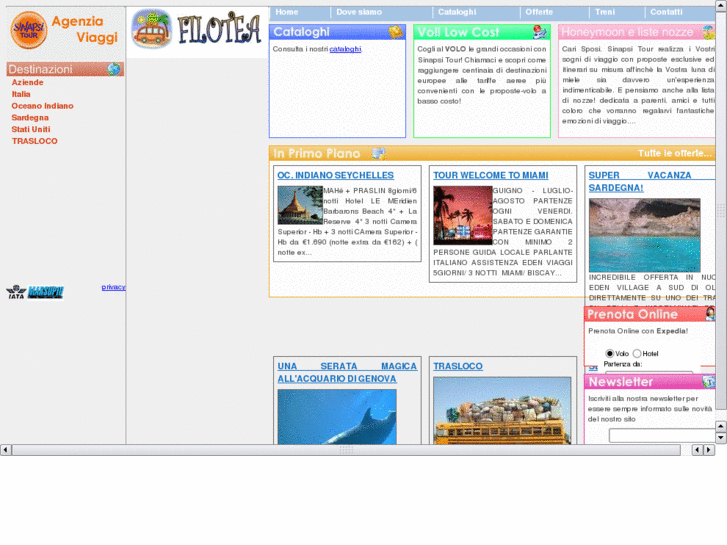Screen dimensions: 727x545
Task: Click the Seychelles temple thumbnail
Action: coord(300,205)
